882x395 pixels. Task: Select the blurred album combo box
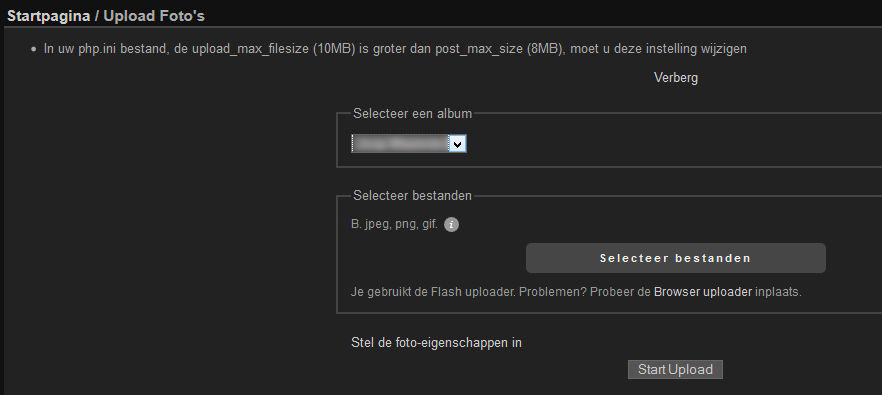[408, 144]
